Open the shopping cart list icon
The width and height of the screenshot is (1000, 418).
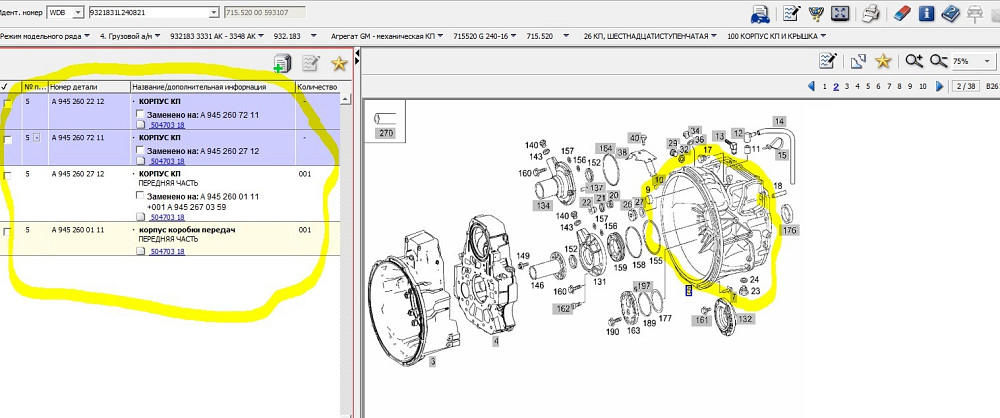tap(817, 13)
